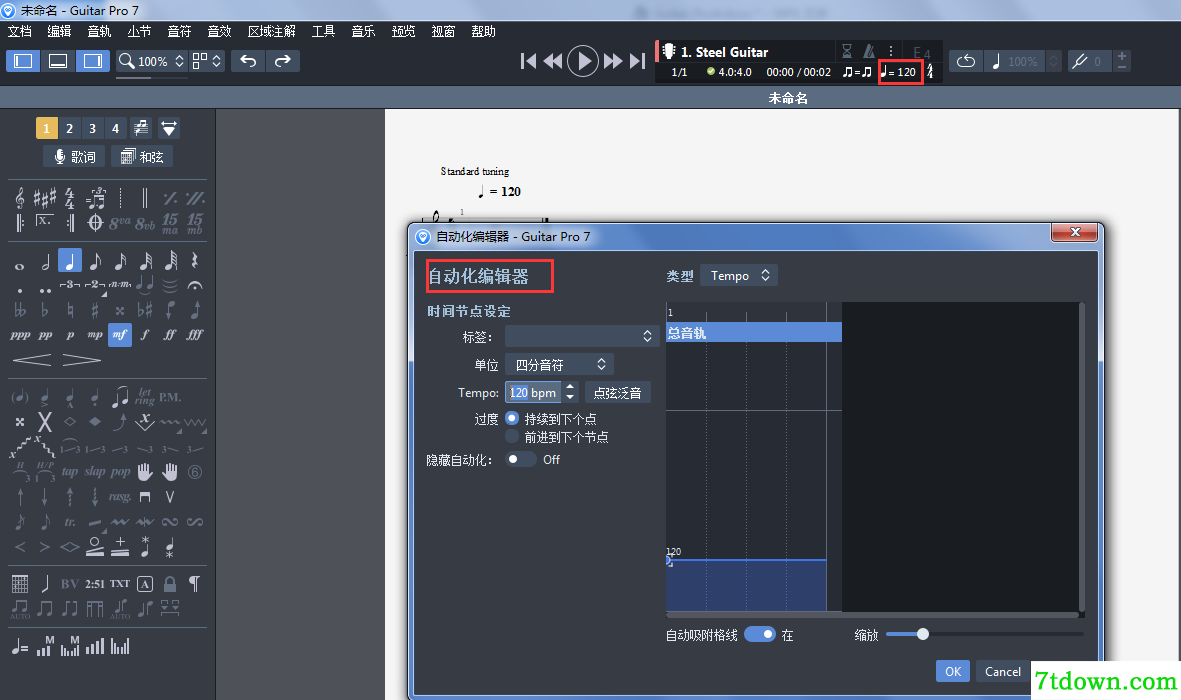Viewport: 1181px width, 700px height.
Task: Toggle the count-in hourglass icon
Action: pyautogui.click(x=847, y=51)
